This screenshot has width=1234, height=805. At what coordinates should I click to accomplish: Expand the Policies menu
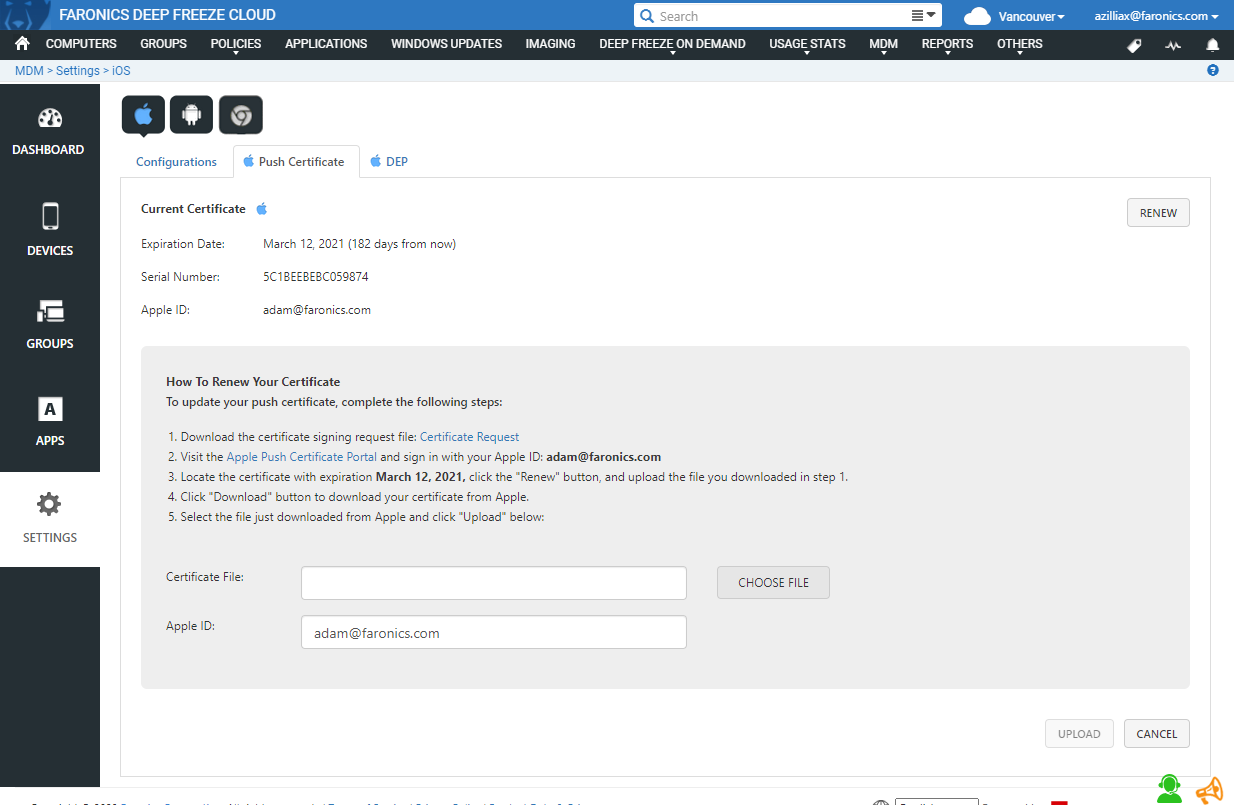[x=236, y=44]
